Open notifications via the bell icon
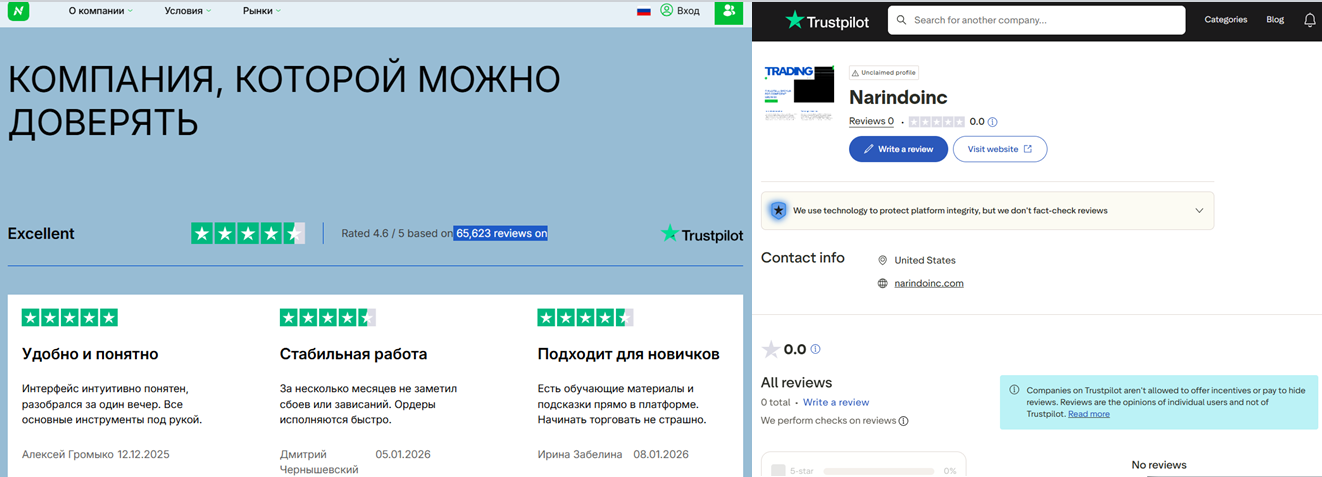 tap(1309, 20)
